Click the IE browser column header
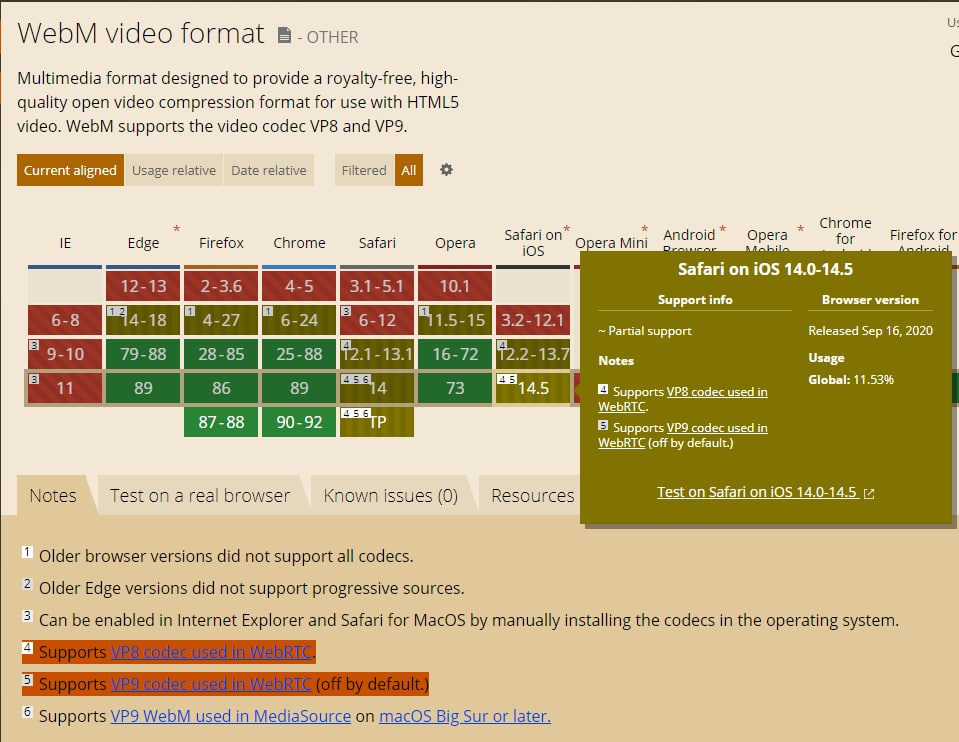 click(65, 243)
